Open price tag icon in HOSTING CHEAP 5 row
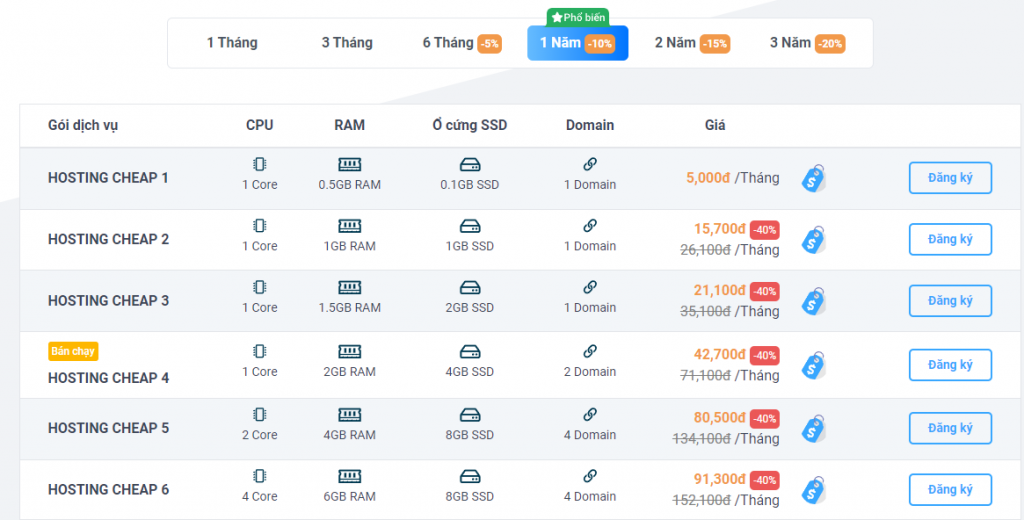 pyautogui.click(x=813, y=429)
